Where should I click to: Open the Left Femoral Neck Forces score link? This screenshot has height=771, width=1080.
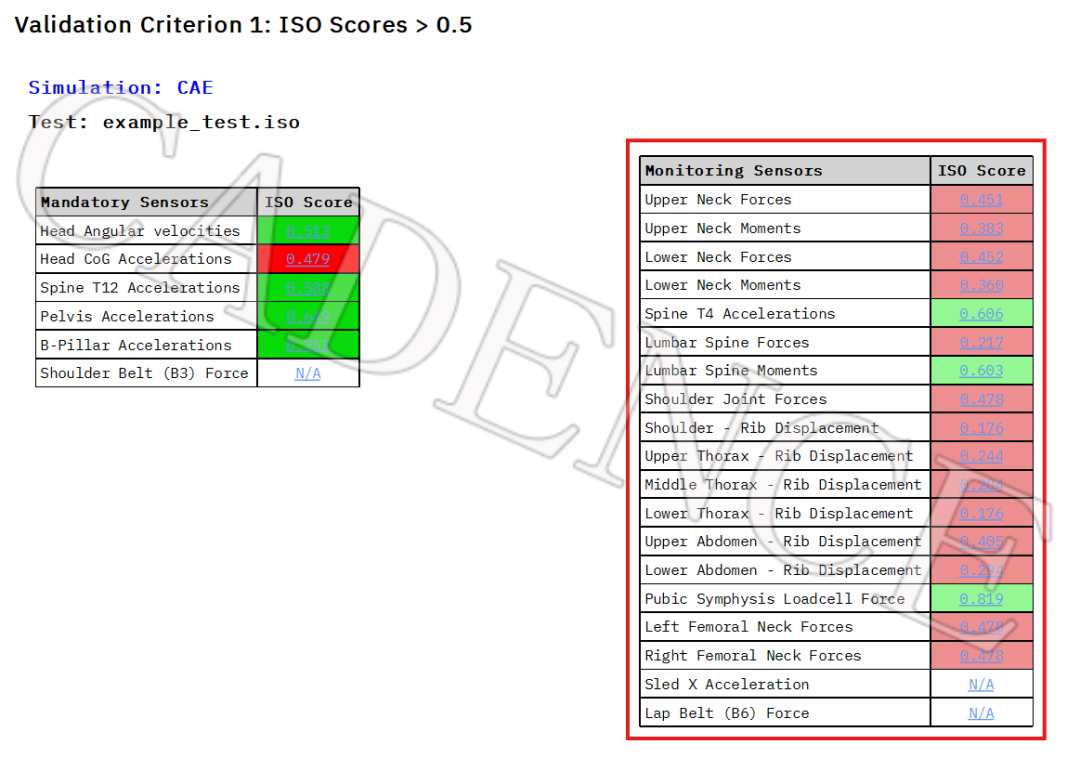981,627
